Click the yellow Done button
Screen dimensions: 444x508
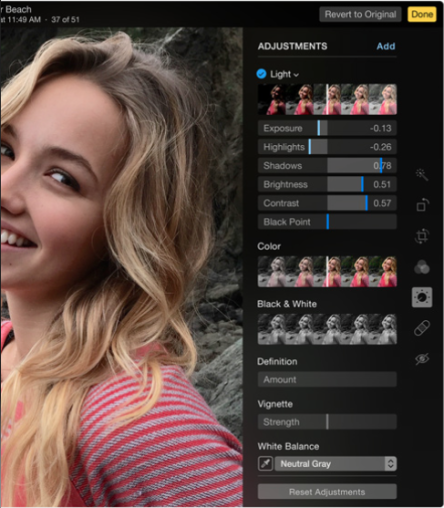point(422,14)
